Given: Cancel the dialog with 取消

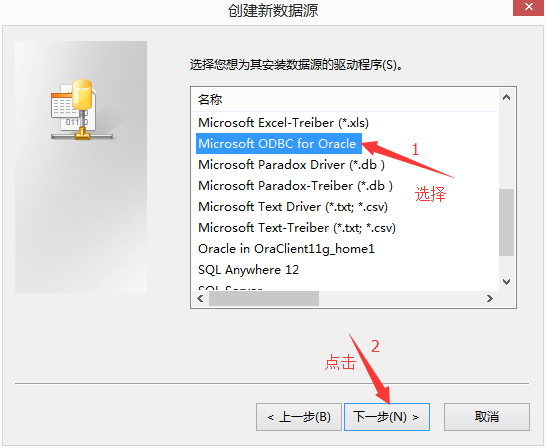Looking at the screenshot, I should (486, 417).
